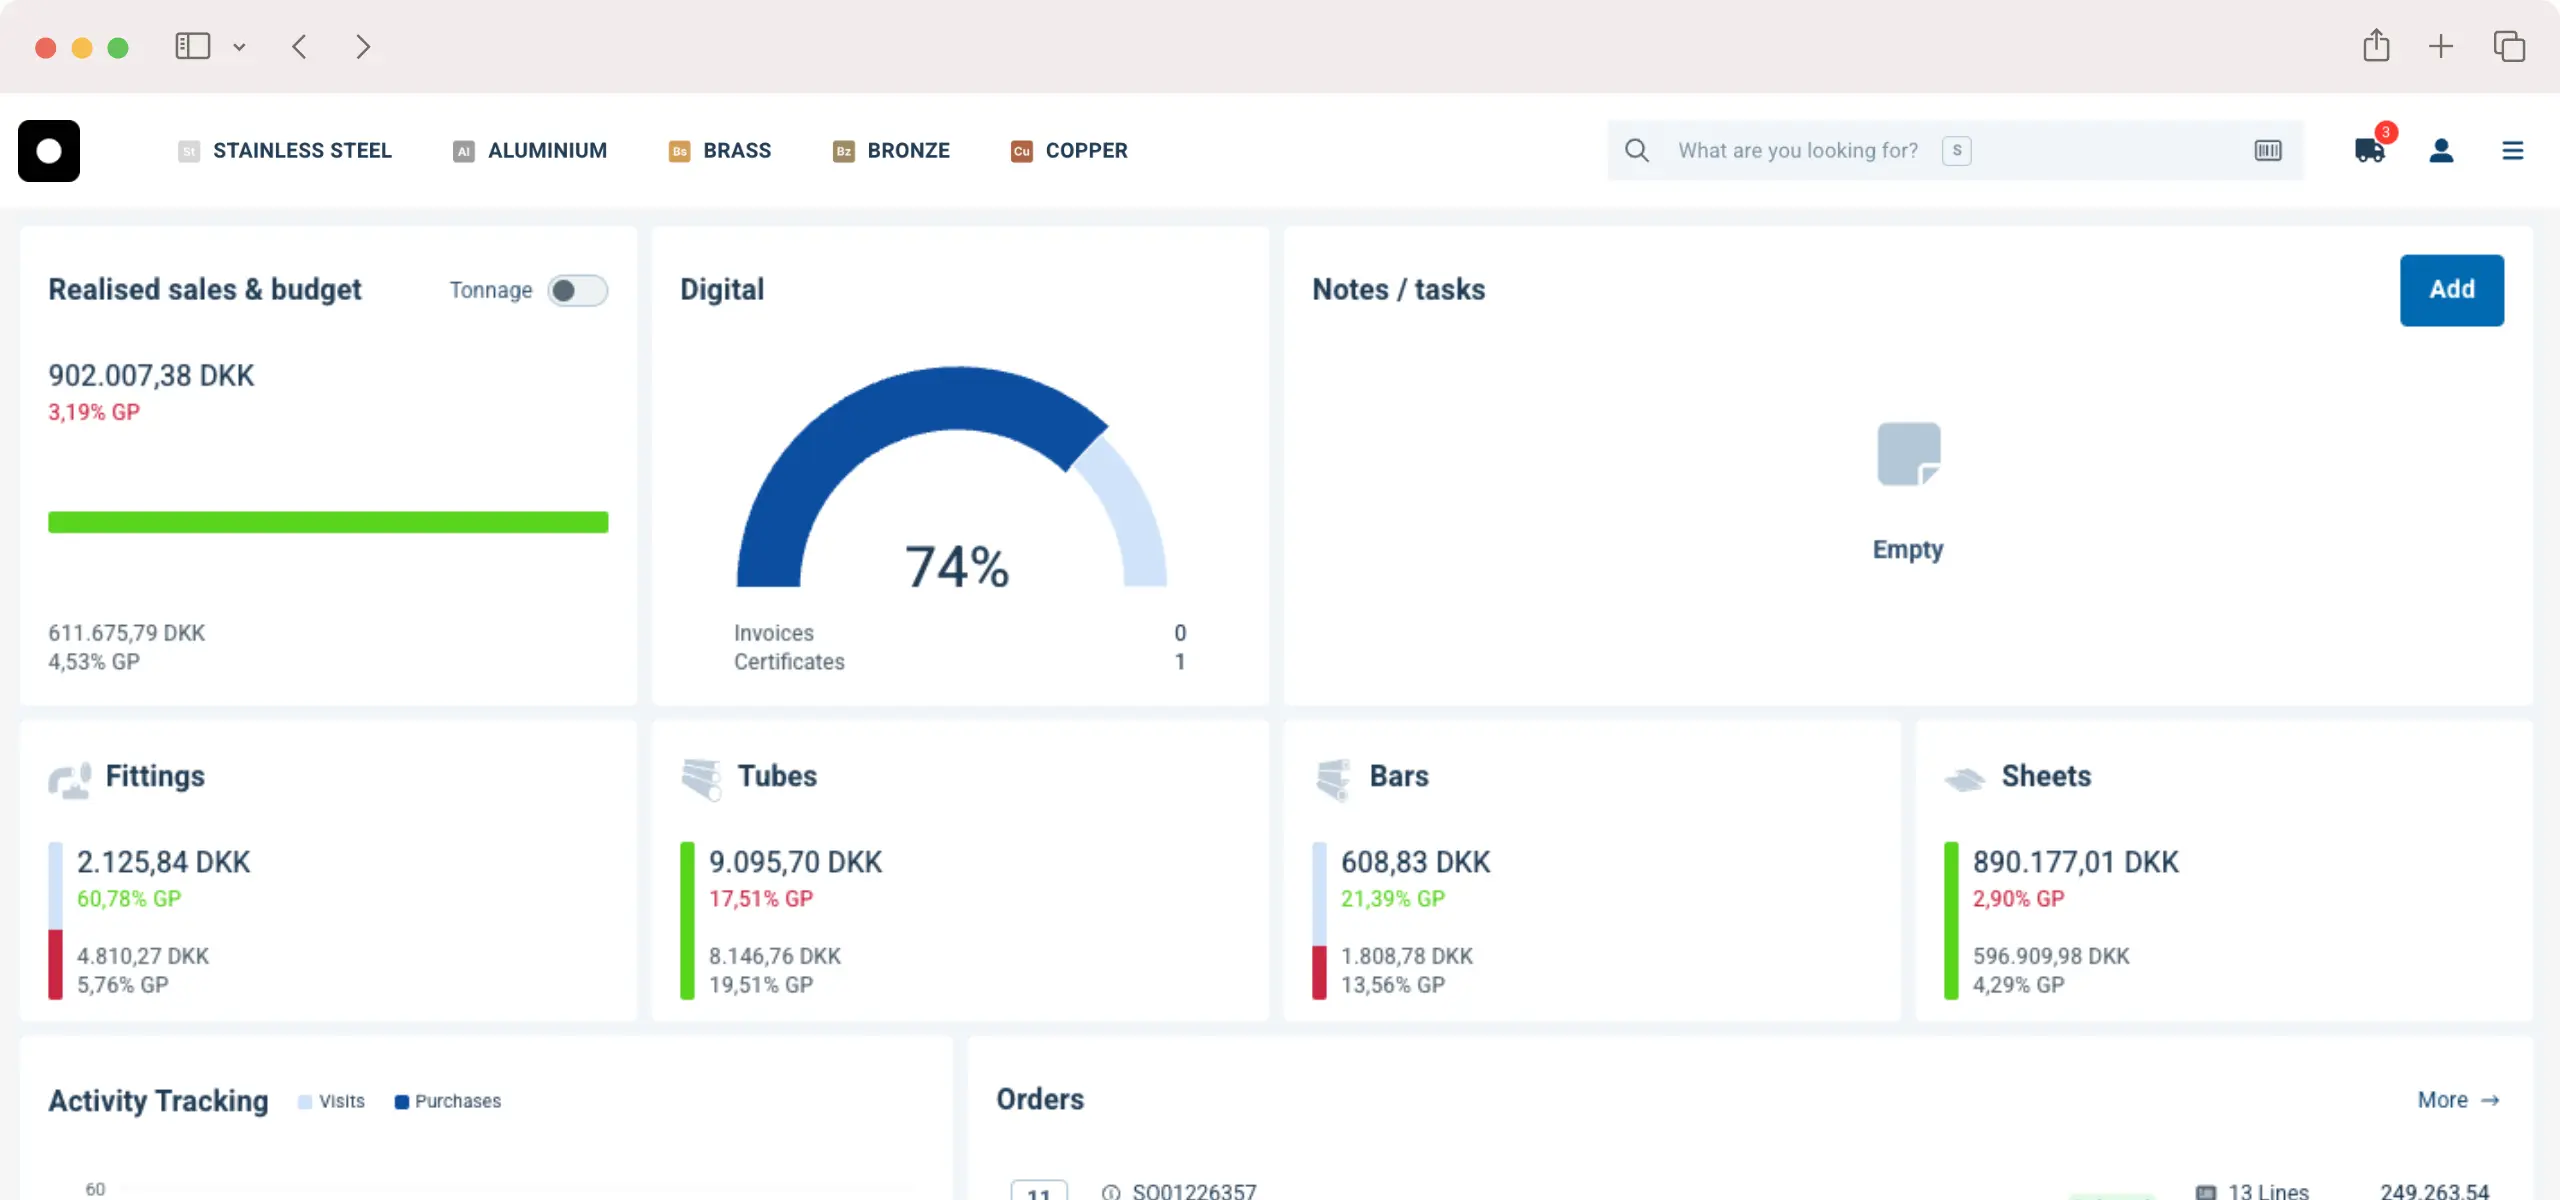The width and height of the screenshot is (2560, 1200).
Task: Toggle the Visits legend item
Action: [332, 1101]
